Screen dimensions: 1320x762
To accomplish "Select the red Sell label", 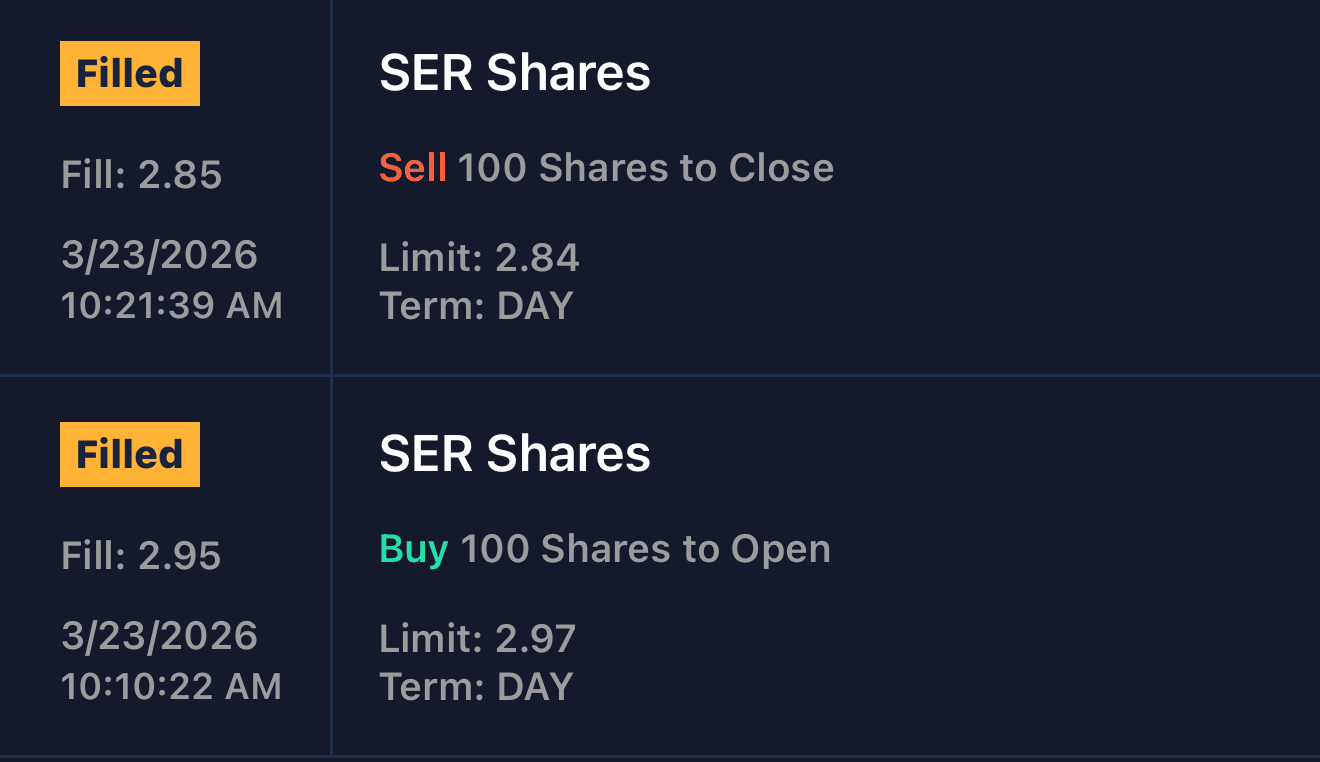I will coord(412,168).
